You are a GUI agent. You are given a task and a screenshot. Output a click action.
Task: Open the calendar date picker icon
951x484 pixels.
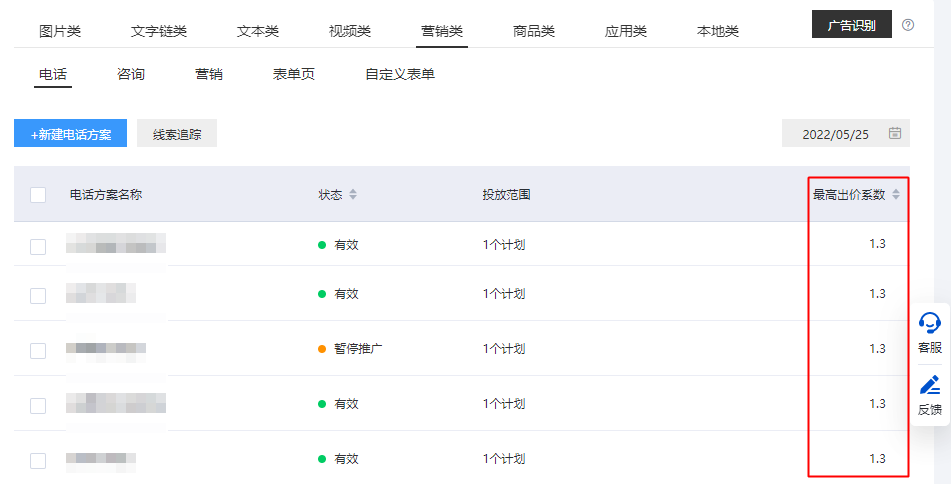coord(895,133)
